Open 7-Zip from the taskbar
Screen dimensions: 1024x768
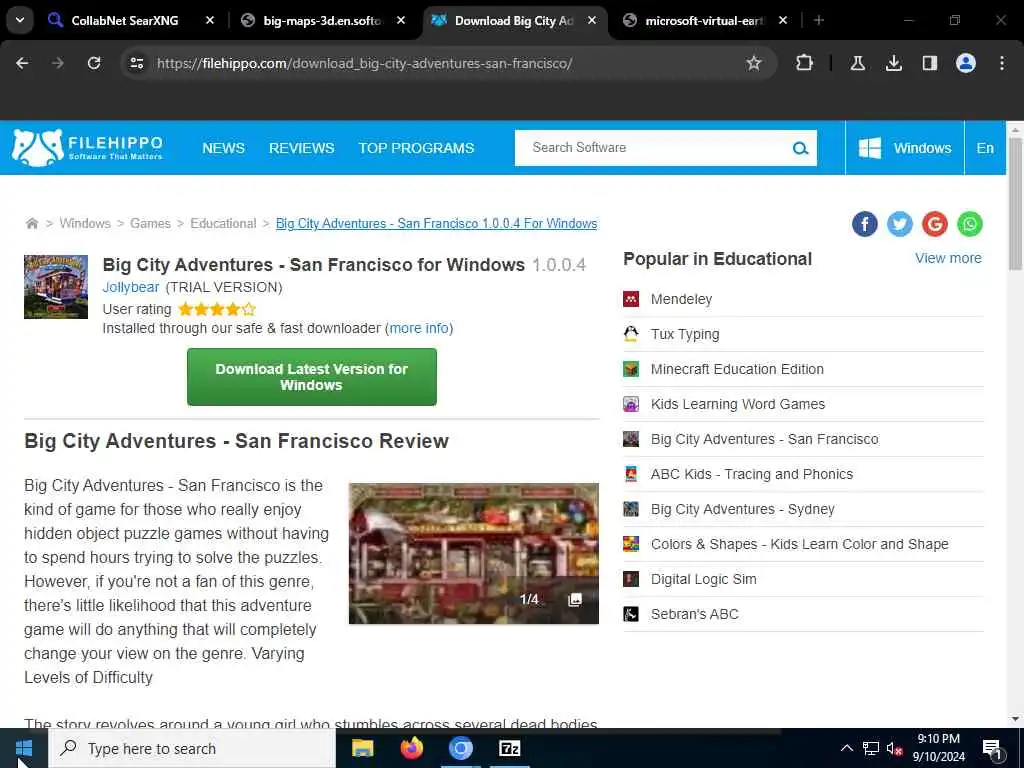point(509,748)
